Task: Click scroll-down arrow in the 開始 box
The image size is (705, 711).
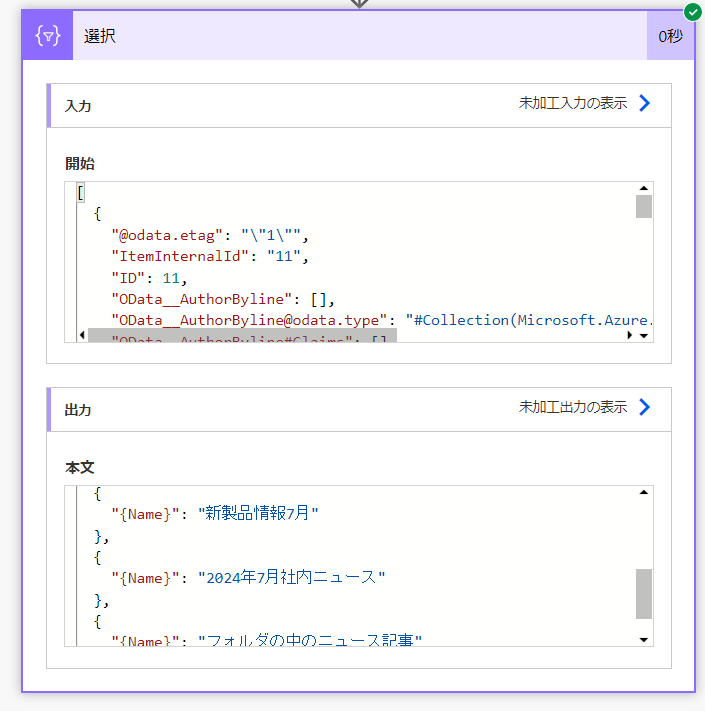Action: 643,336
